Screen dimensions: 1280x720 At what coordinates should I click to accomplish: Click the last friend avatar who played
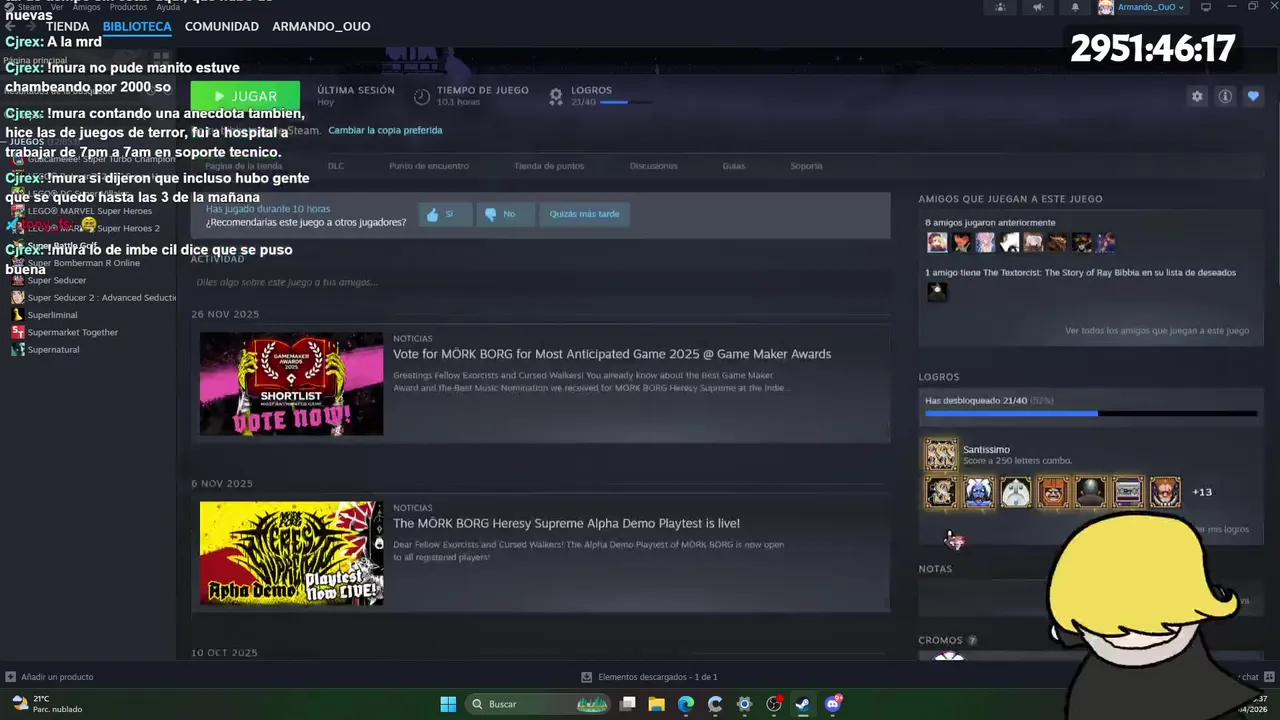[x=1105, y=242]
